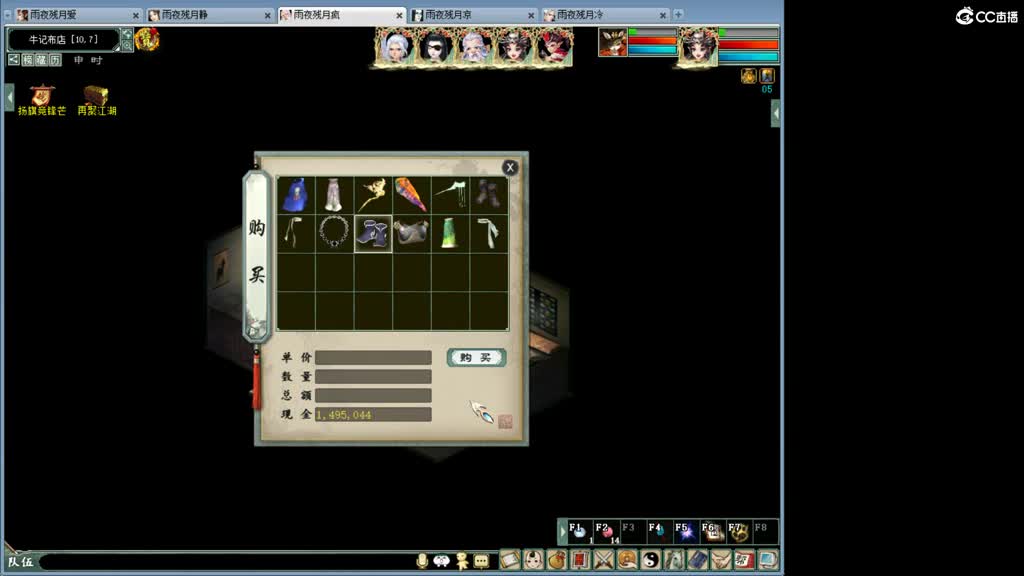
Task: Open the handshake friends icon
Action: pos(721,560)
